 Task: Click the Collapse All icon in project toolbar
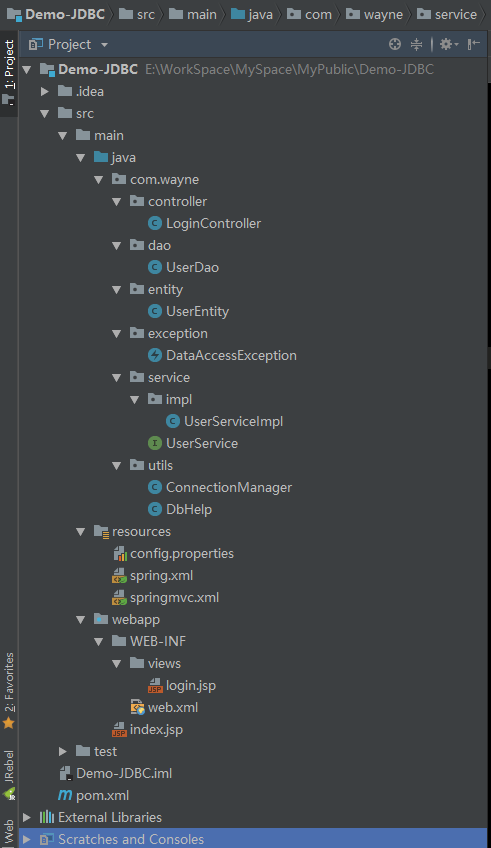pos(416,44)
